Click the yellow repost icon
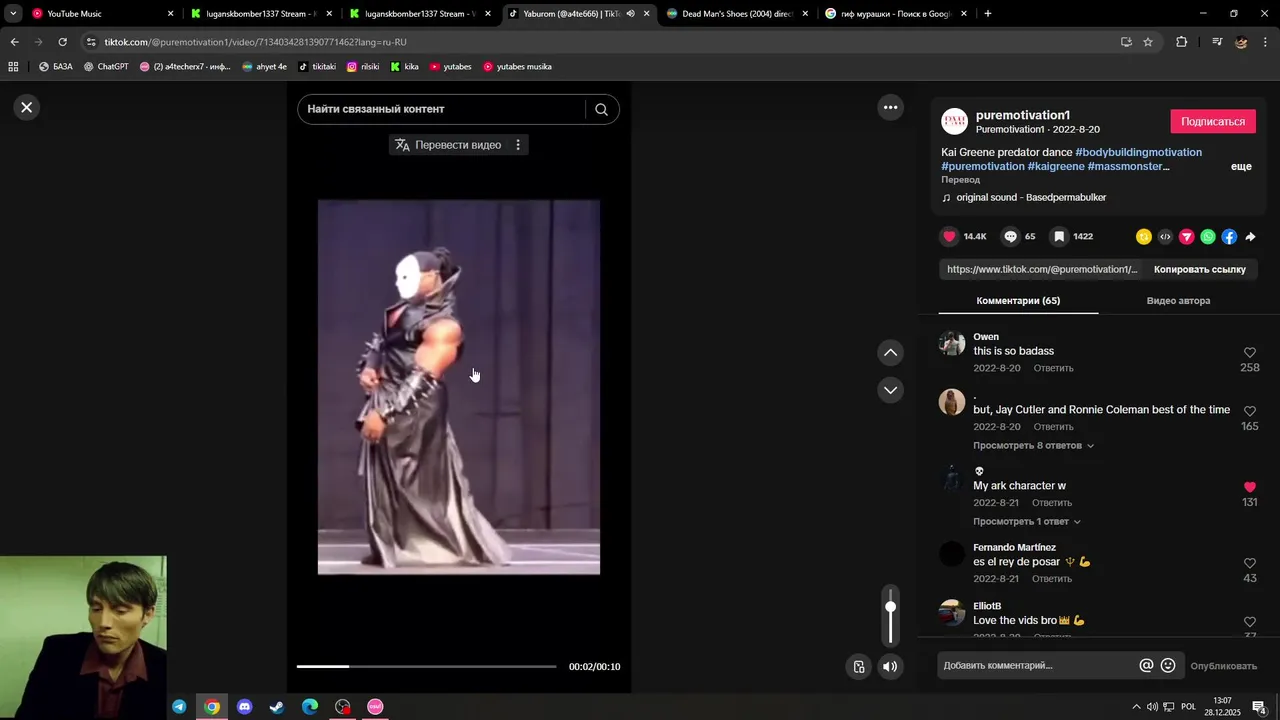The width and height of the screenshot is (1280, 720). (1144, 237)
